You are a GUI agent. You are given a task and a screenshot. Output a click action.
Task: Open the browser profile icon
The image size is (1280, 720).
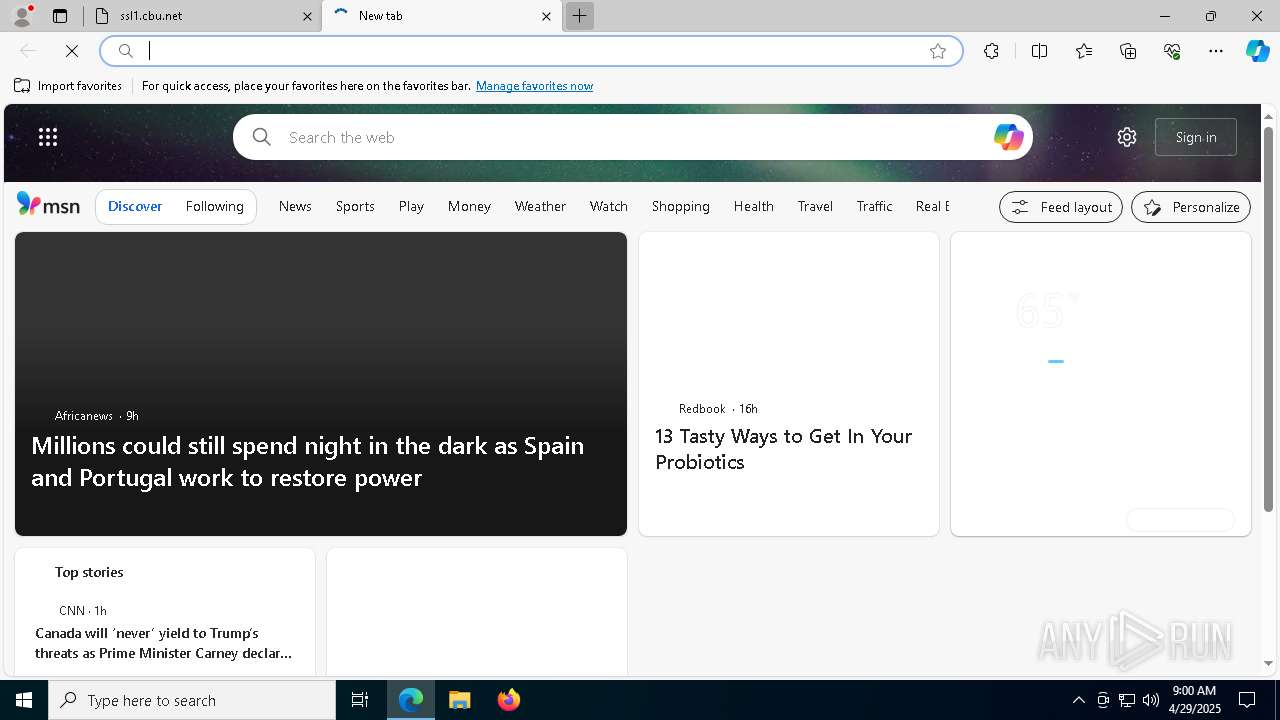pos(22,16)
